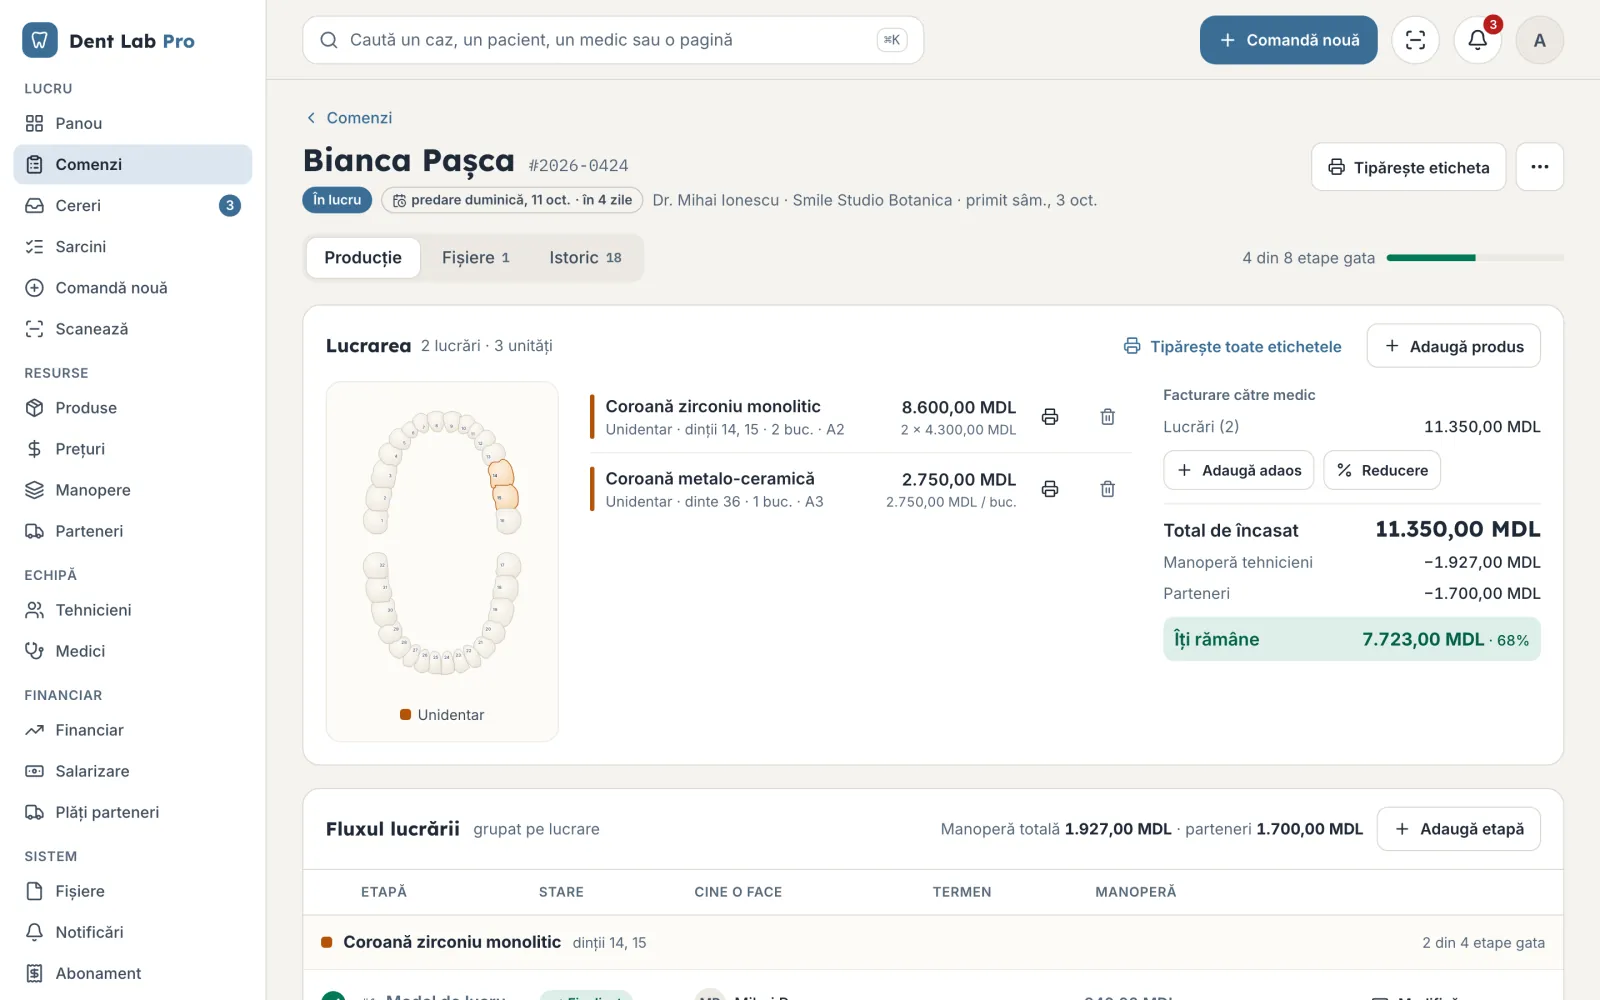Go back via the Comenzi breadcrumb
This screenshot has height=1000, width=1600.
click(349, 118)
